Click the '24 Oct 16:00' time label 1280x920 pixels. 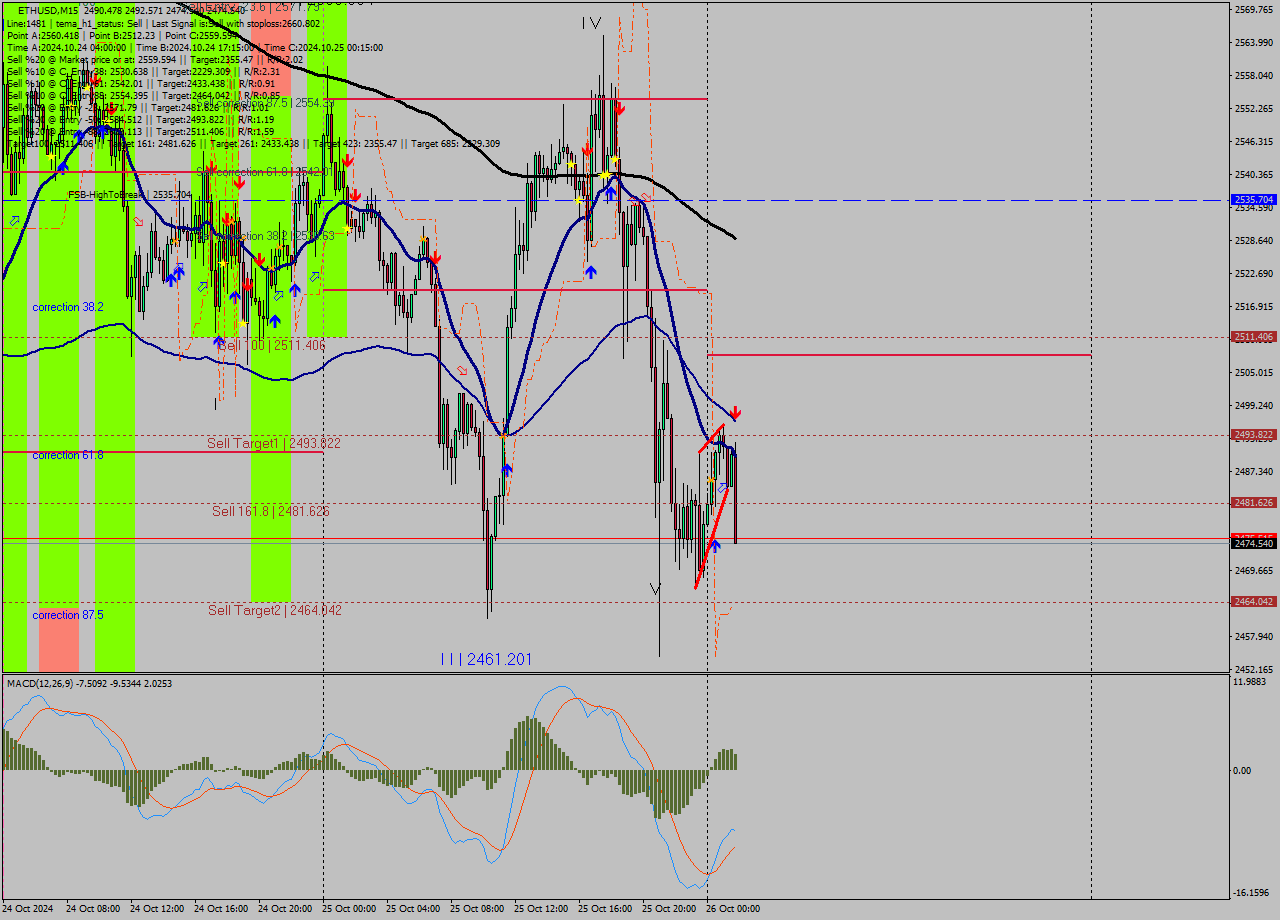pyautogui.click(x=221, y=909)
